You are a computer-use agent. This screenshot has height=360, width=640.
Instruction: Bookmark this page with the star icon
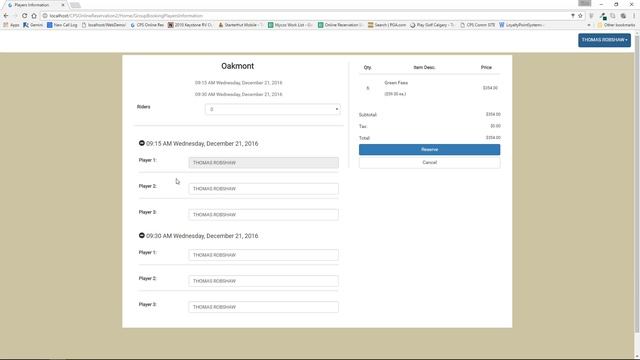(580, 16)
